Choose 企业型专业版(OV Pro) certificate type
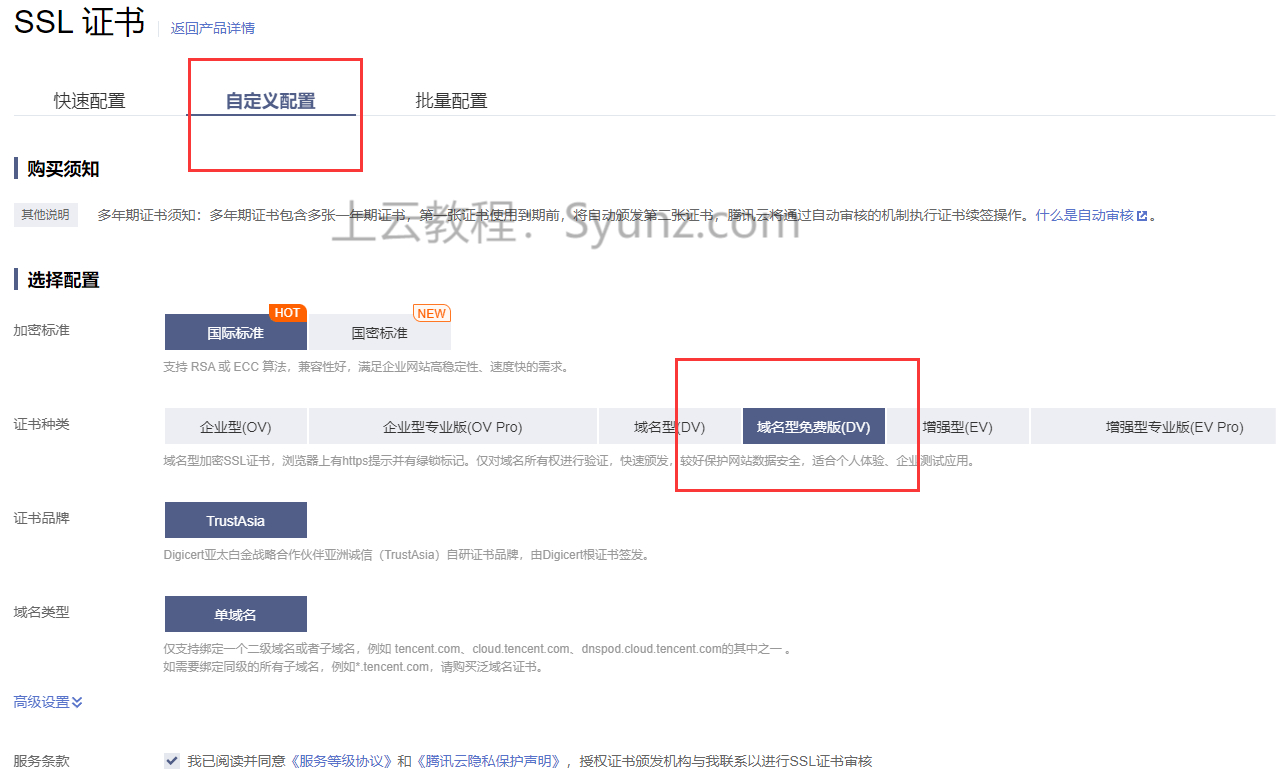 click(452, 426)
